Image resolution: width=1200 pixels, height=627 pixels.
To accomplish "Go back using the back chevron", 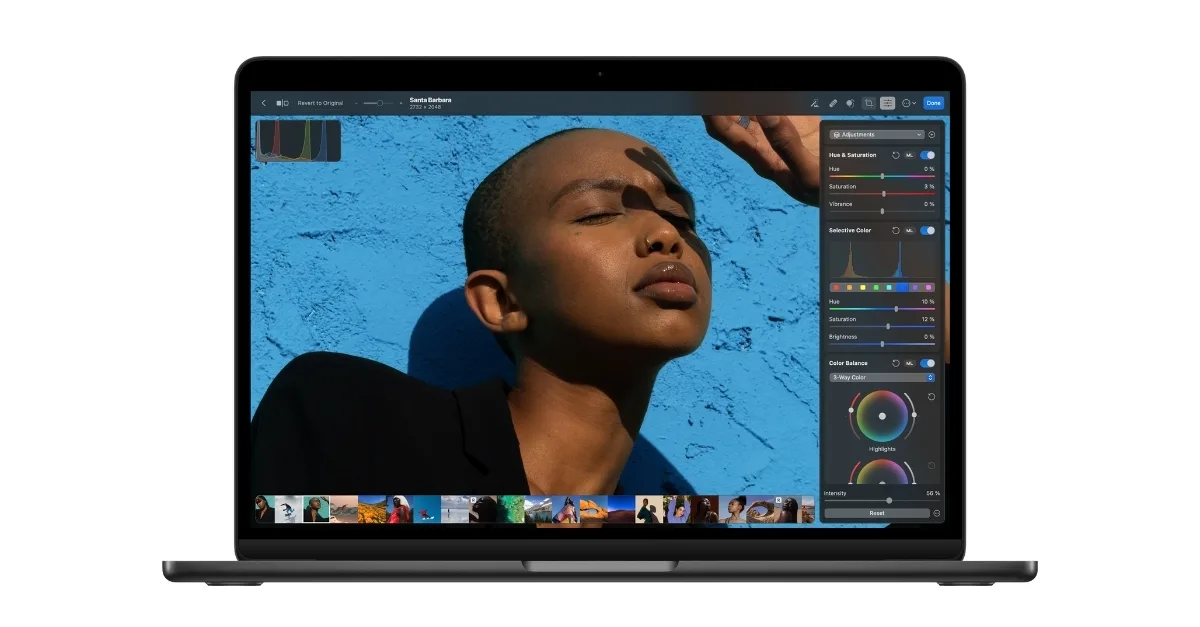I will coord(264,103).
